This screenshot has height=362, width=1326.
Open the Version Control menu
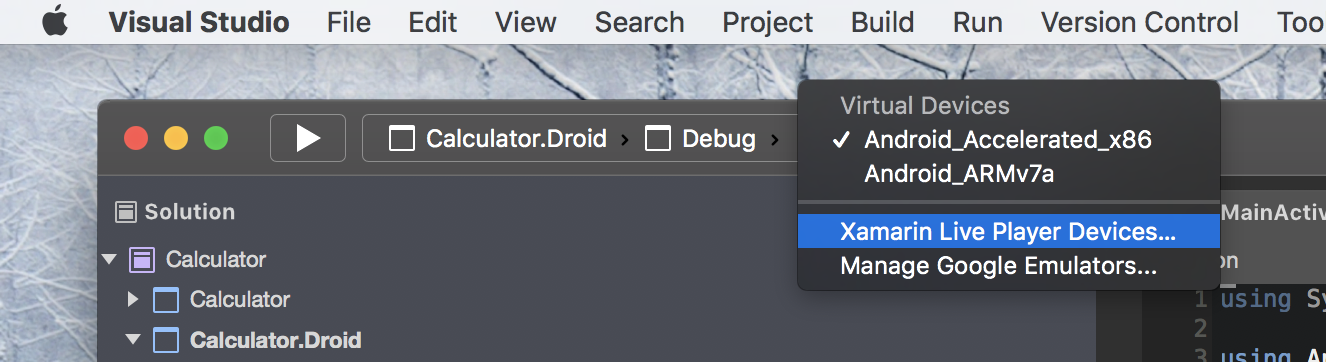(x=1139, y=22)
